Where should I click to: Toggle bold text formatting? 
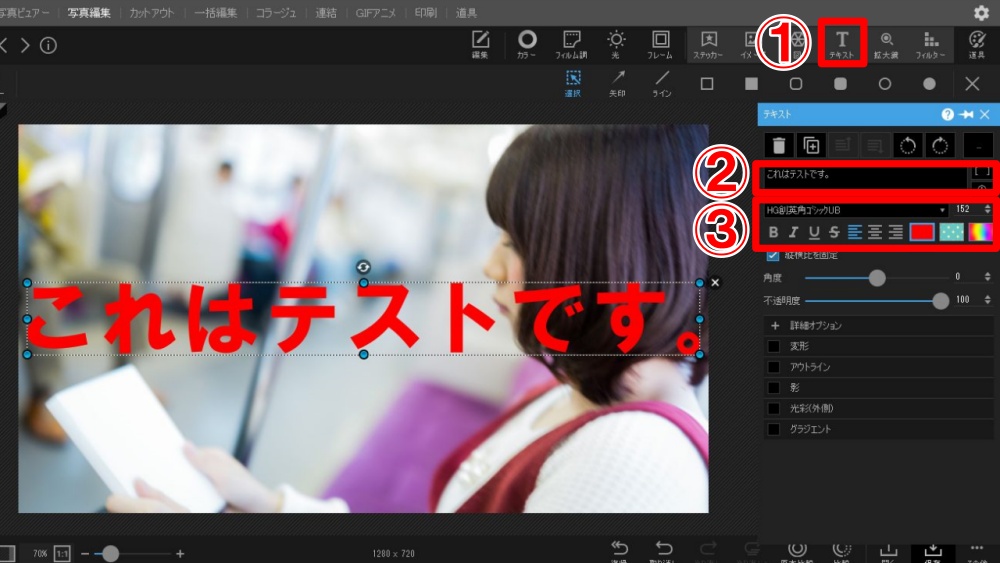click(x=773, y=232)
